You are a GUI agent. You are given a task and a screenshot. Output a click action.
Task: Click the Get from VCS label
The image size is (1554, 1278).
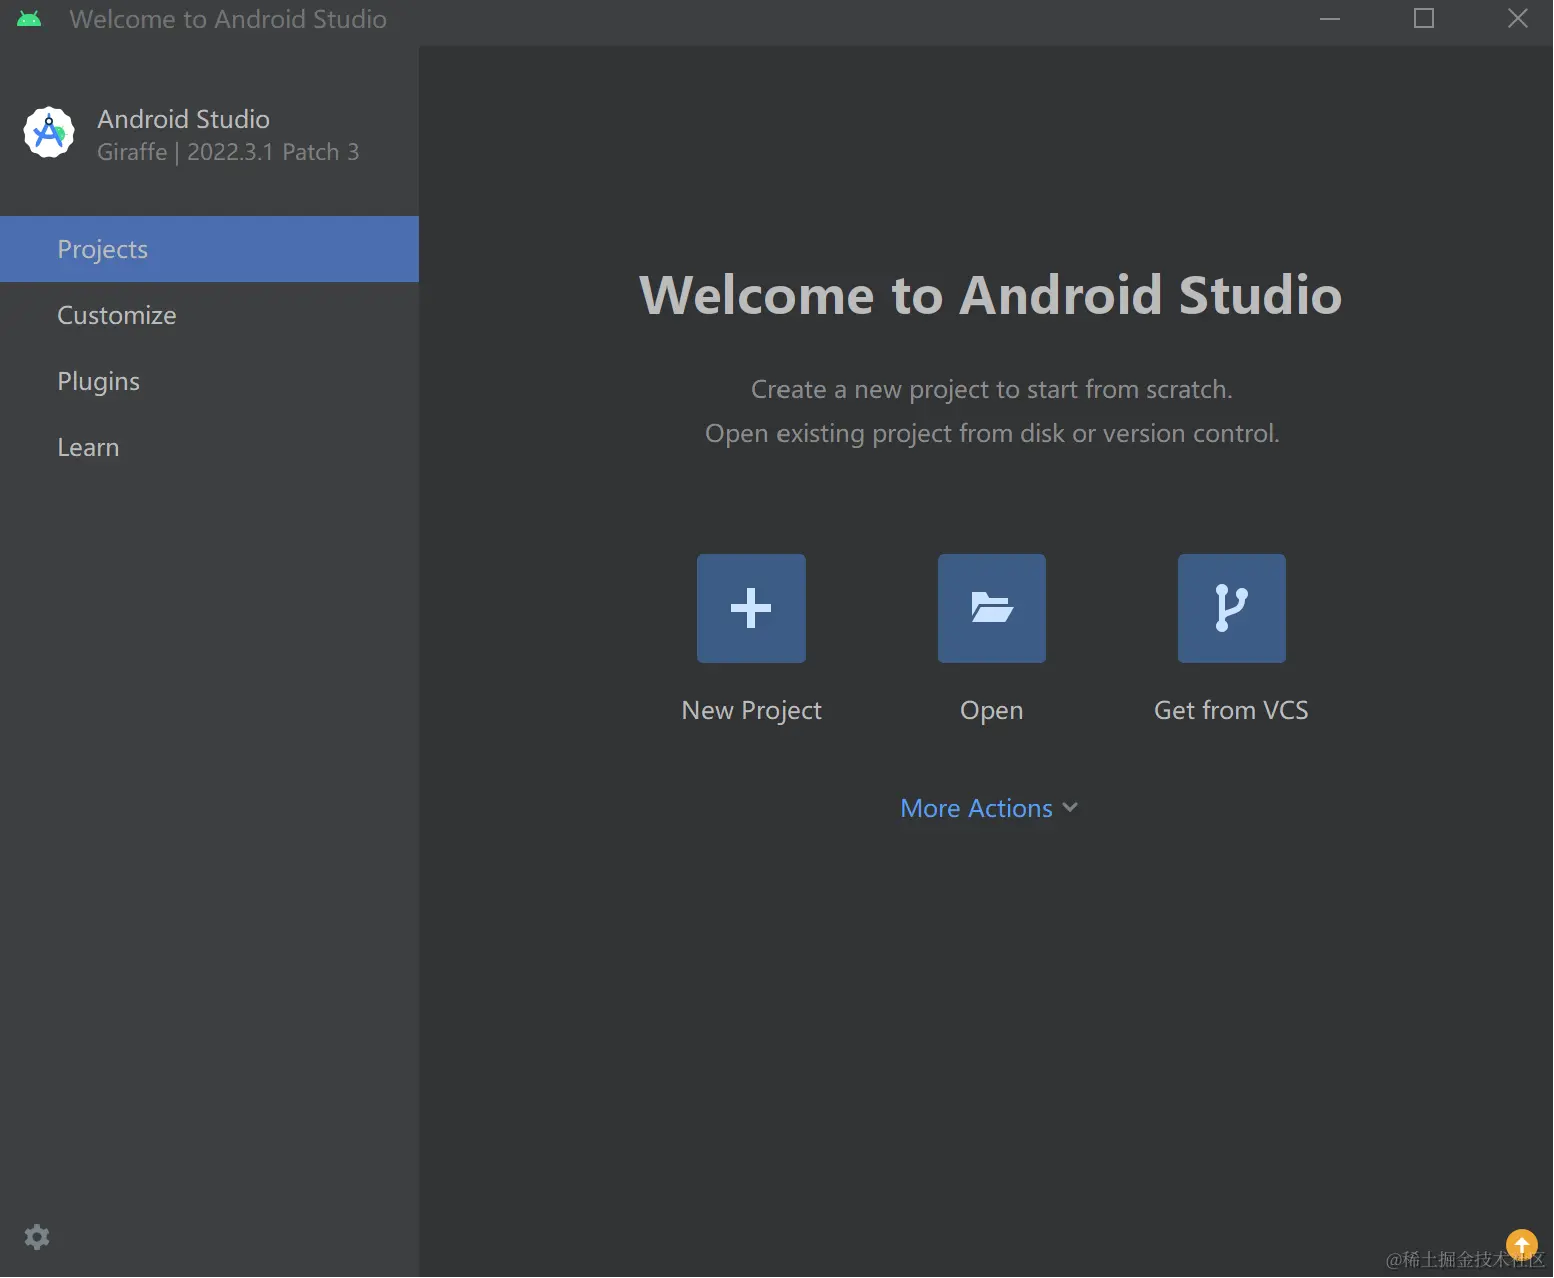click(x=1231, y=710)
